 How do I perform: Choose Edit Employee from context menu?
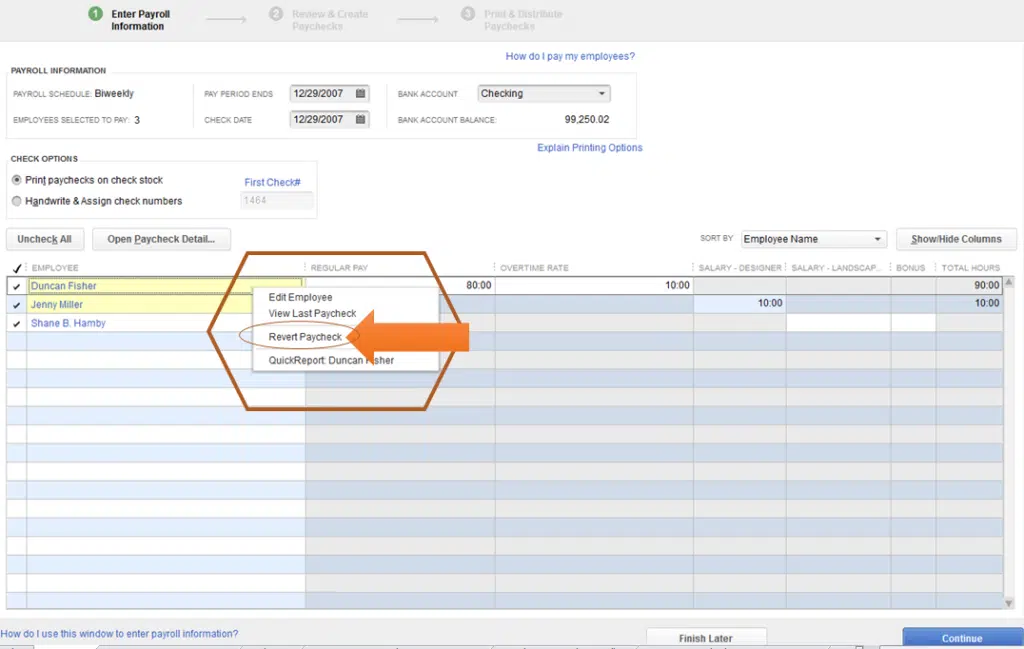[300, 297]
